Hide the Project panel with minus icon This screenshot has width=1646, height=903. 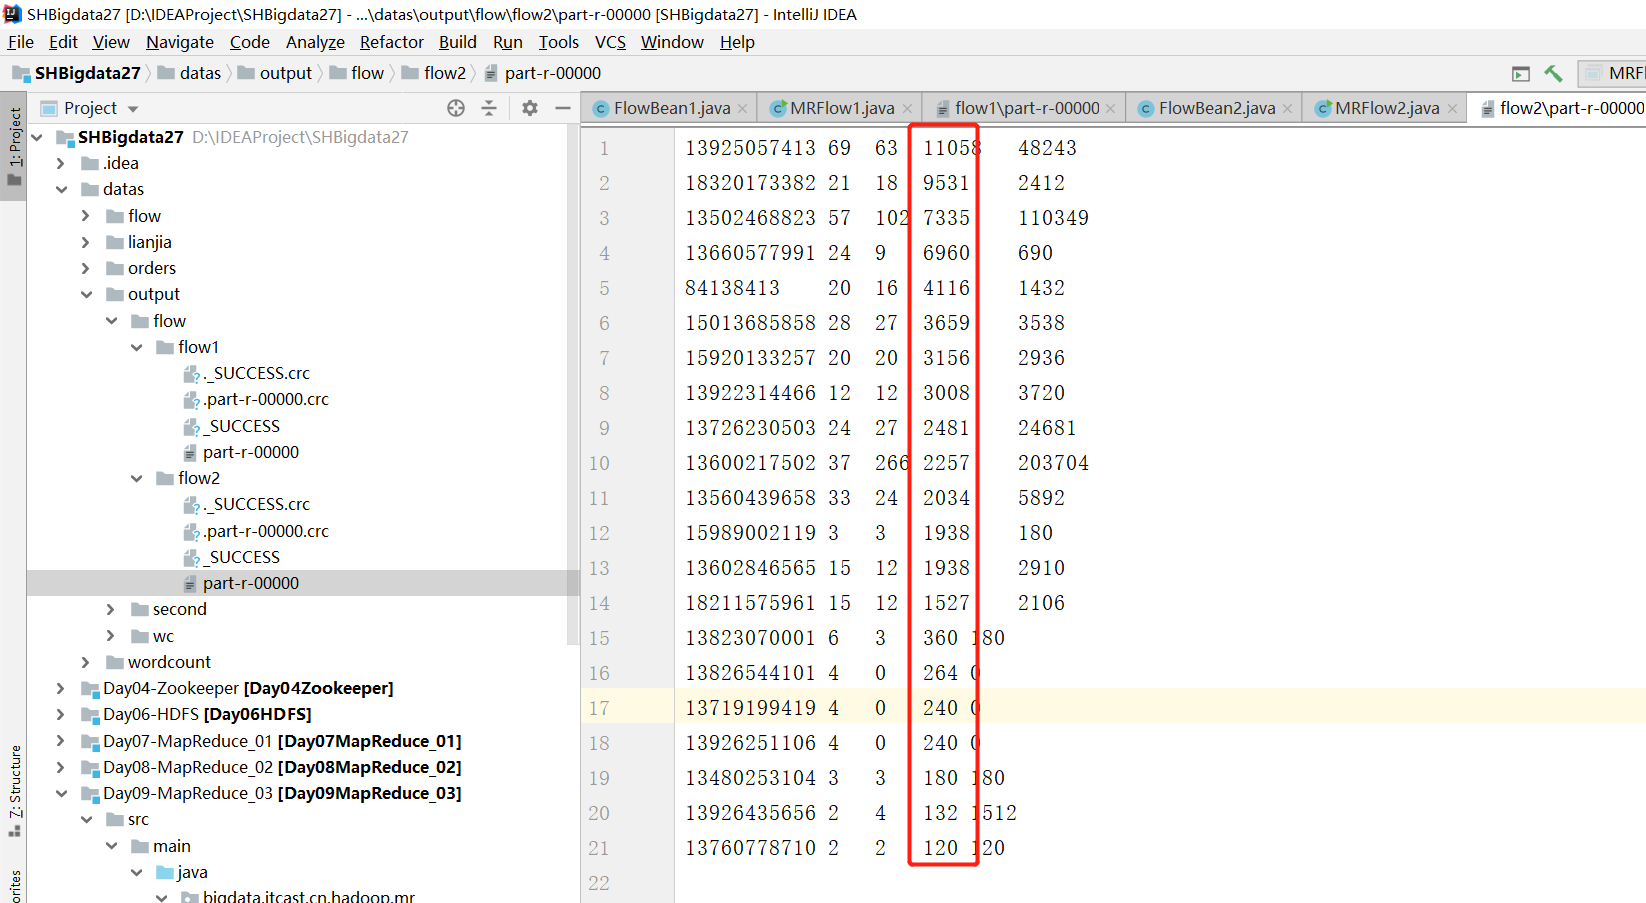[563, 108]
